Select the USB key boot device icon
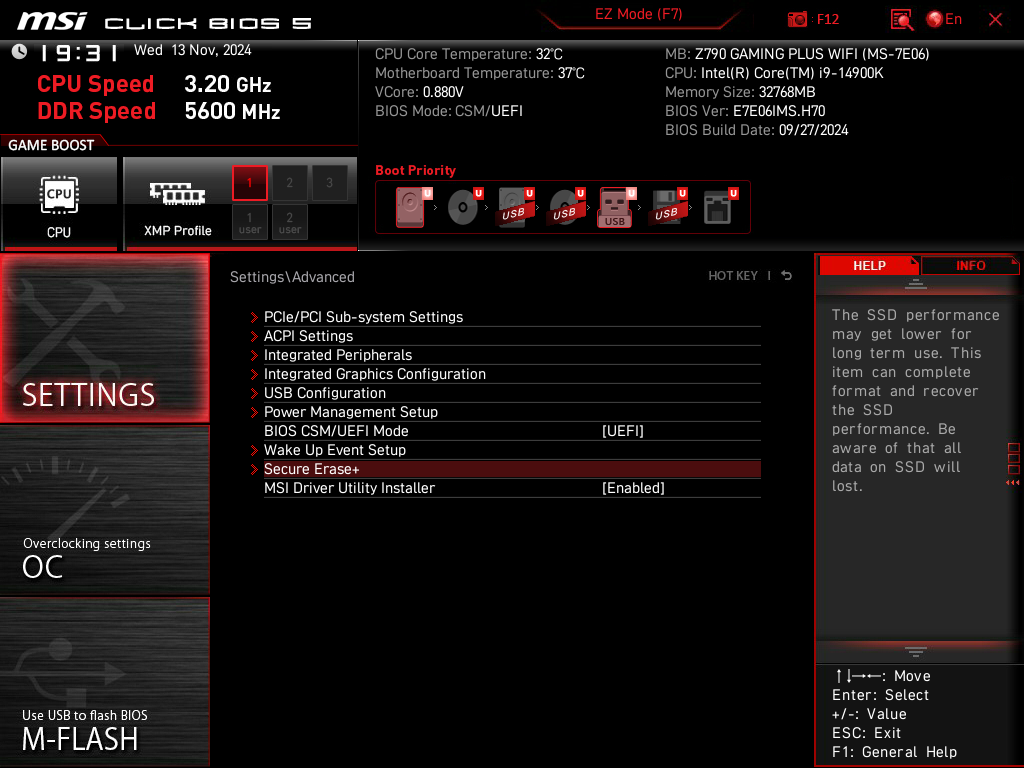 click(616, 207)
